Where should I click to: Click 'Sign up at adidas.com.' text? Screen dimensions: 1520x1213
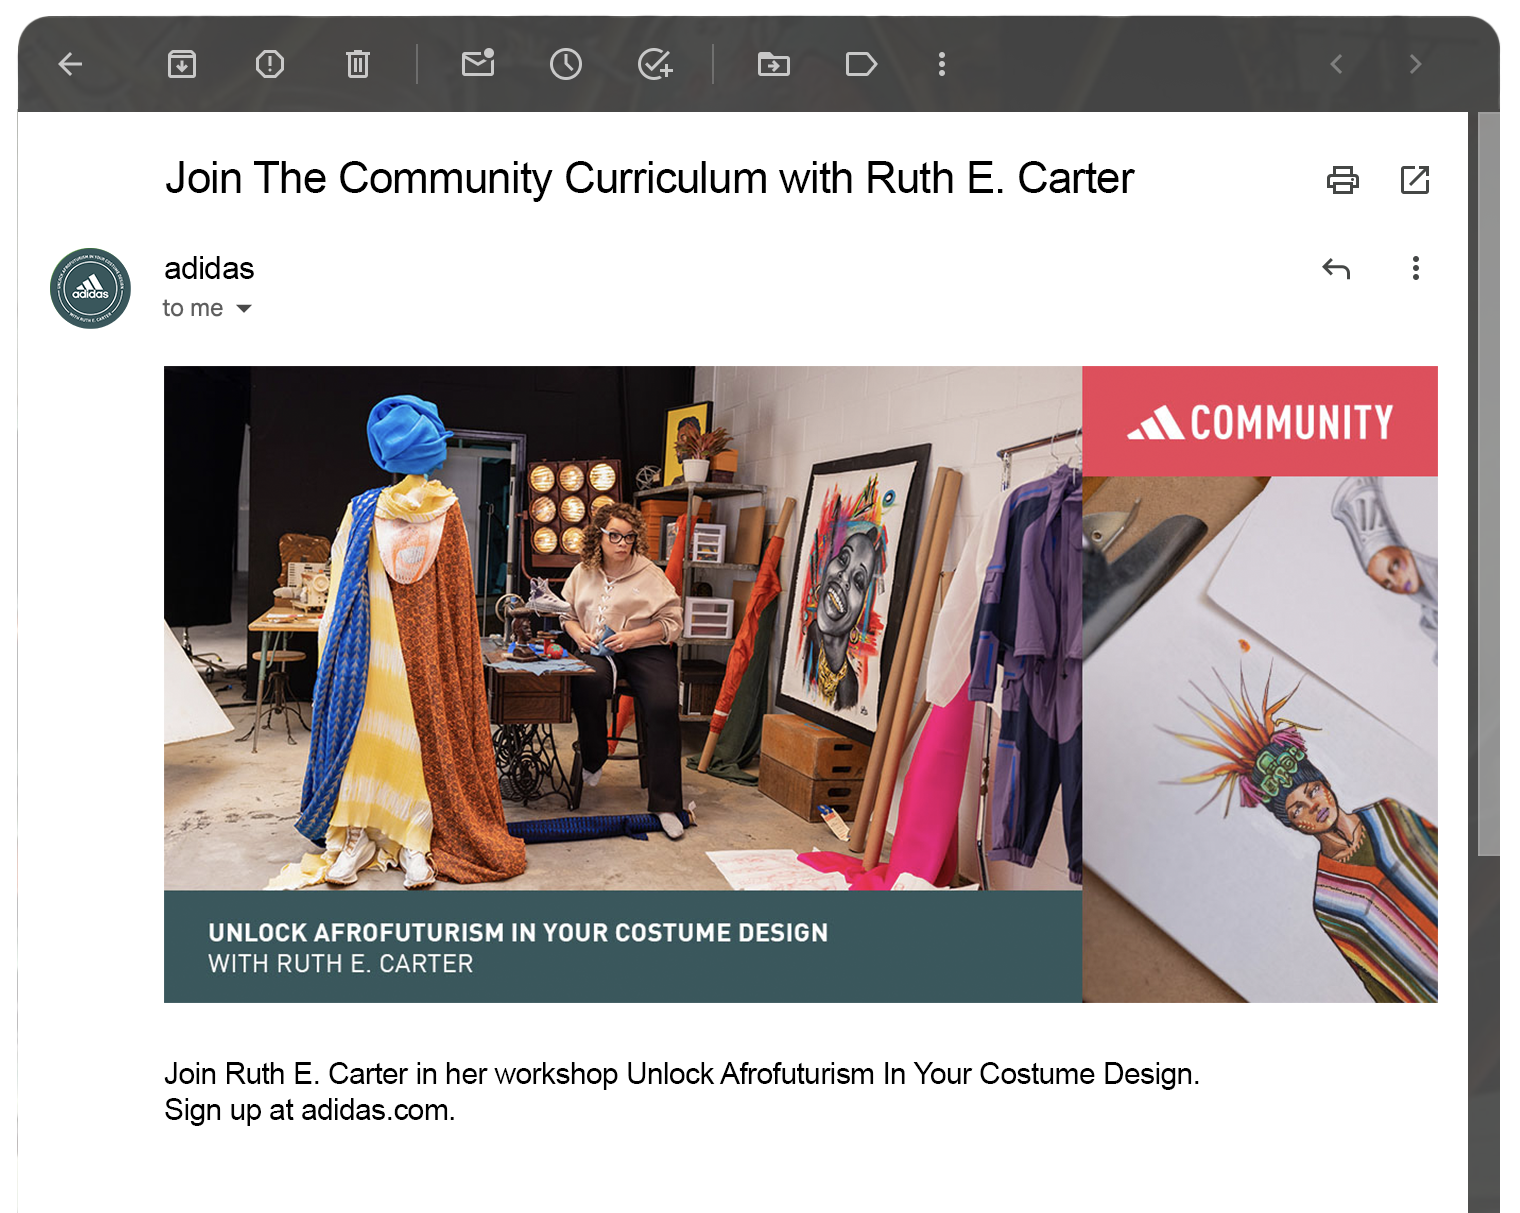pyautogui.click(x=310, y=1110)
